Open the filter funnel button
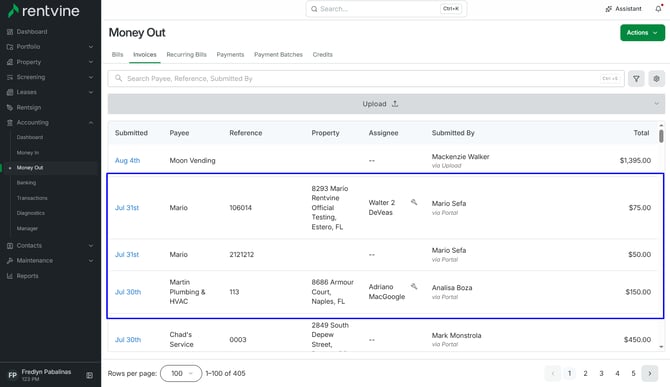 click(x=636, y=79)
